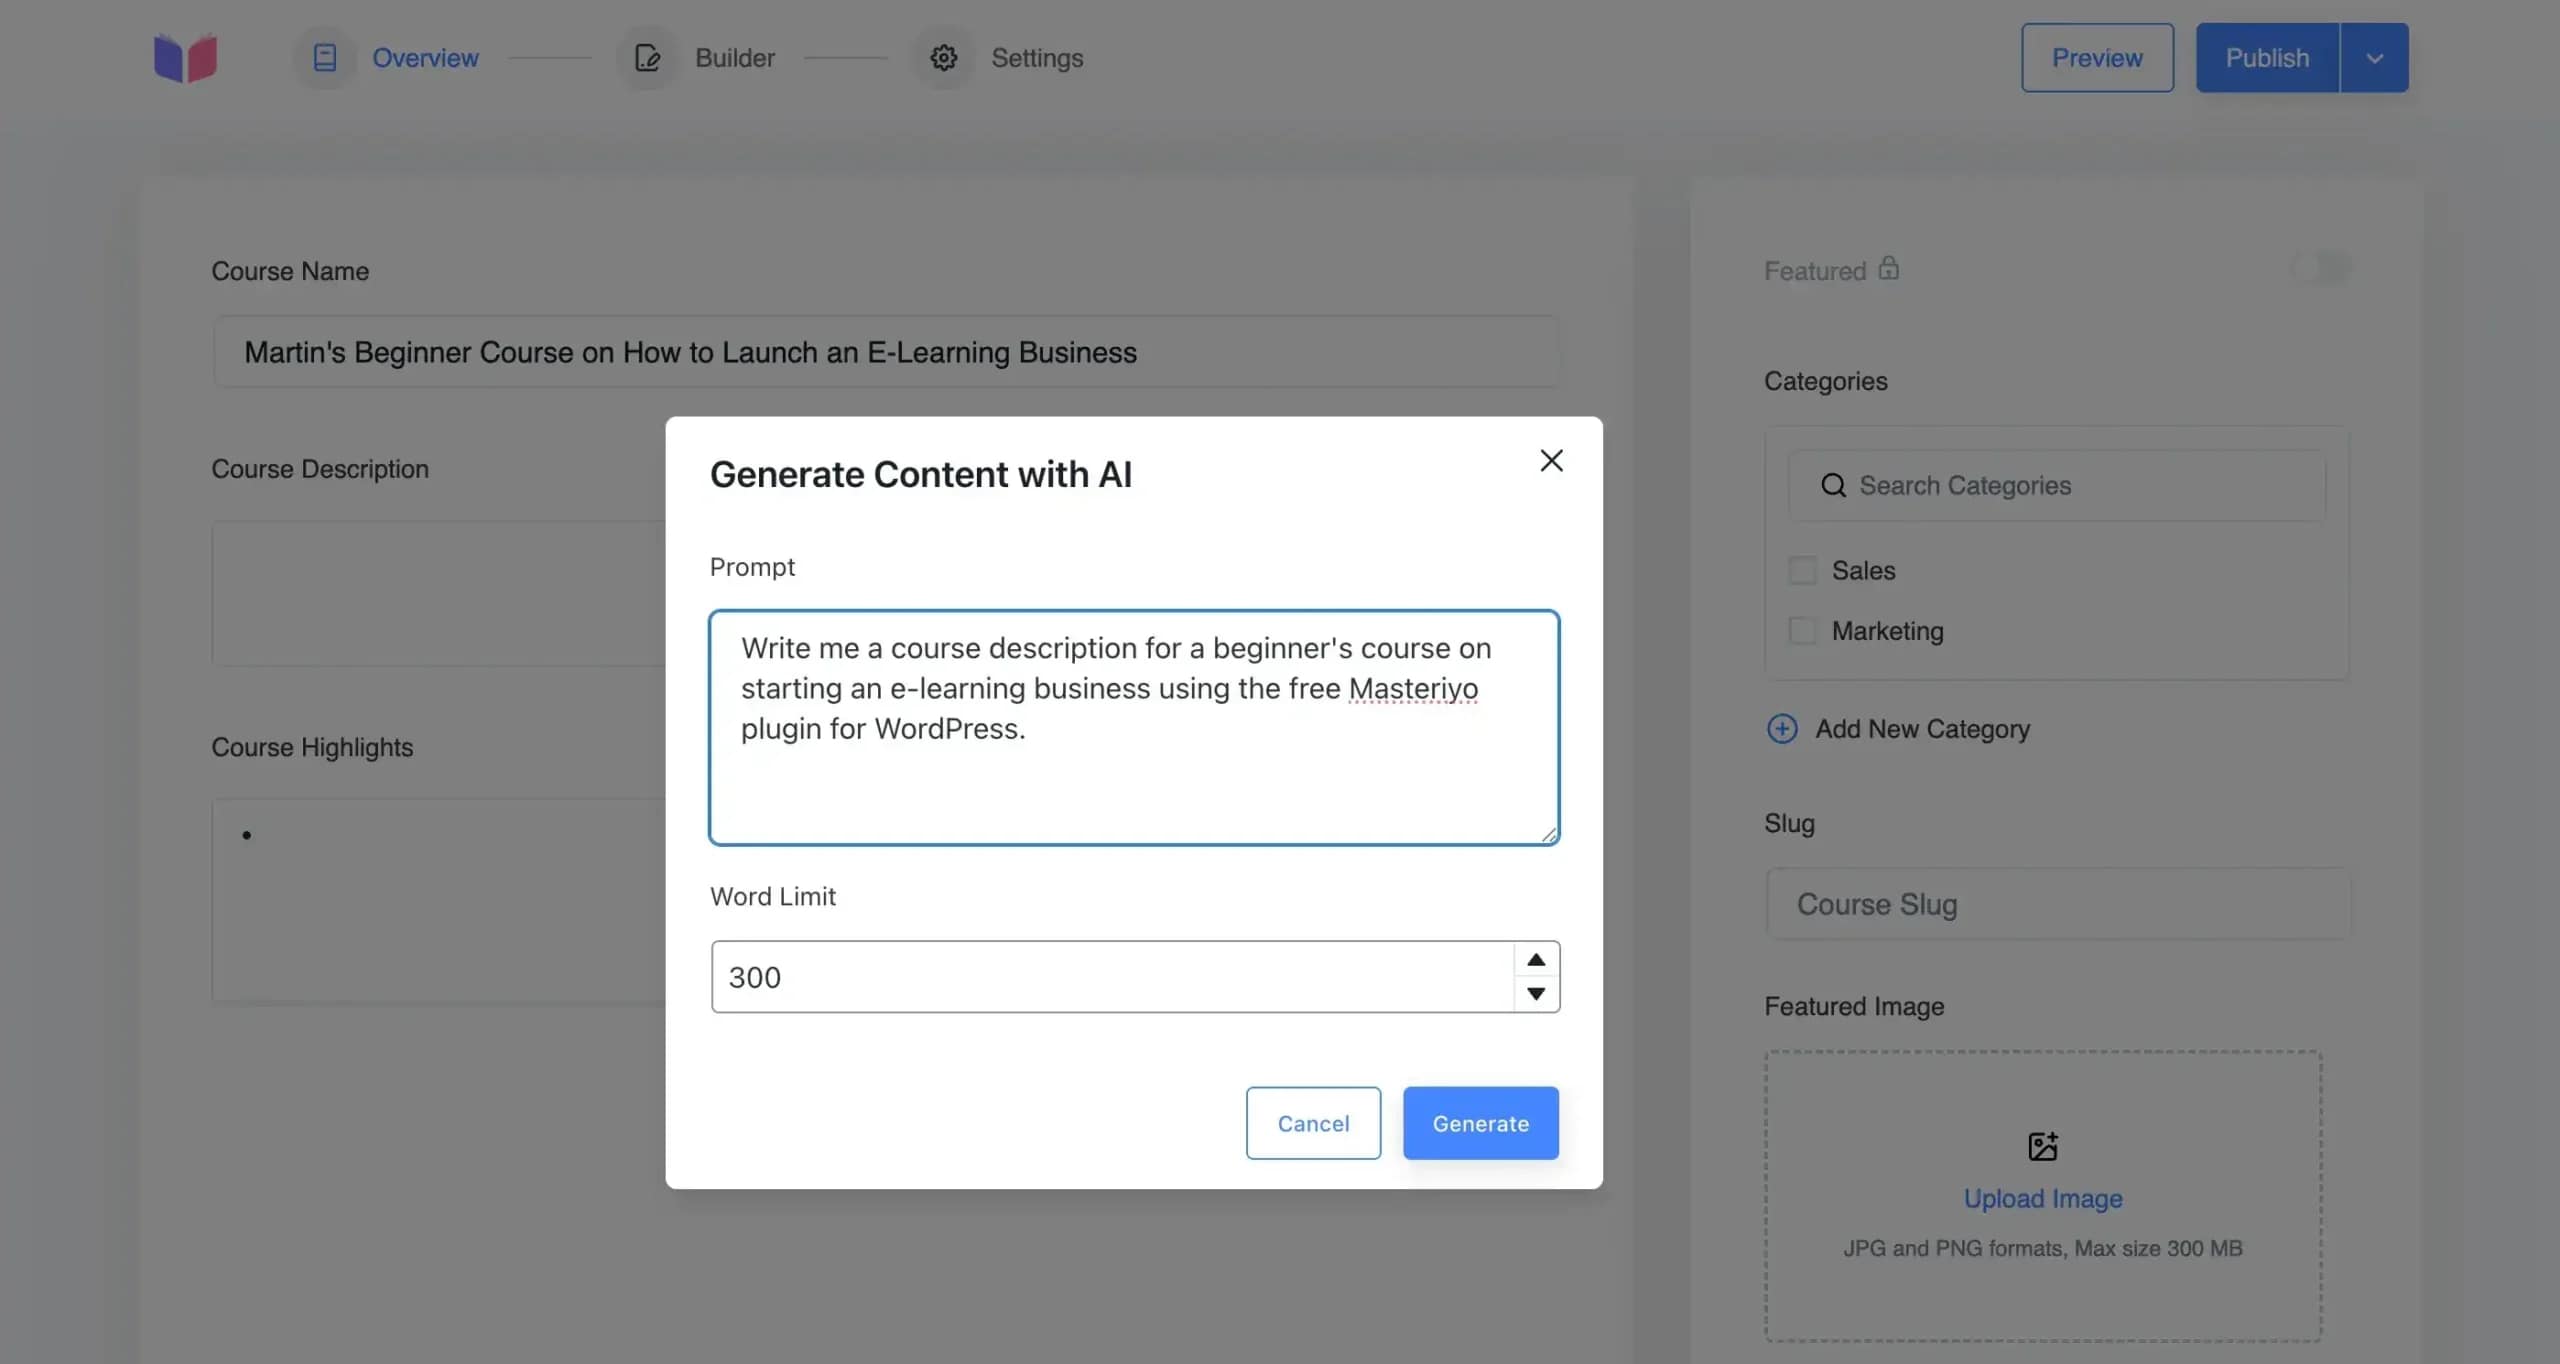Check the Sales category checkbox
2560x1364 pixels.
(x=1802, y=570)
